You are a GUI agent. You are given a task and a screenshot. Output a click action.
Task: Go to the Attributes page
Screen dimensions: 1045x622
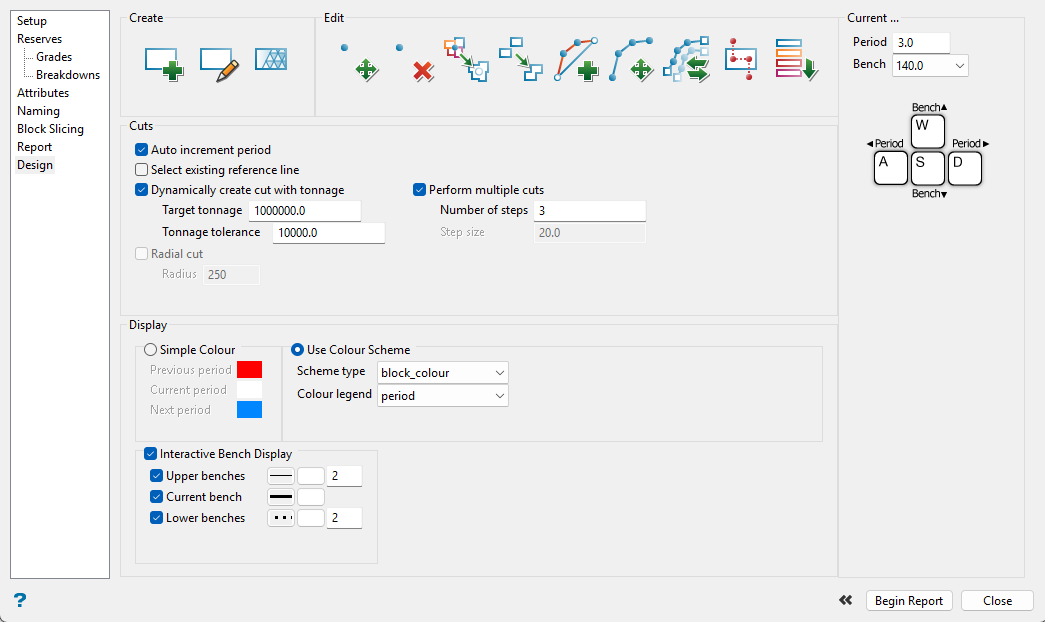(x=43, y=93)
